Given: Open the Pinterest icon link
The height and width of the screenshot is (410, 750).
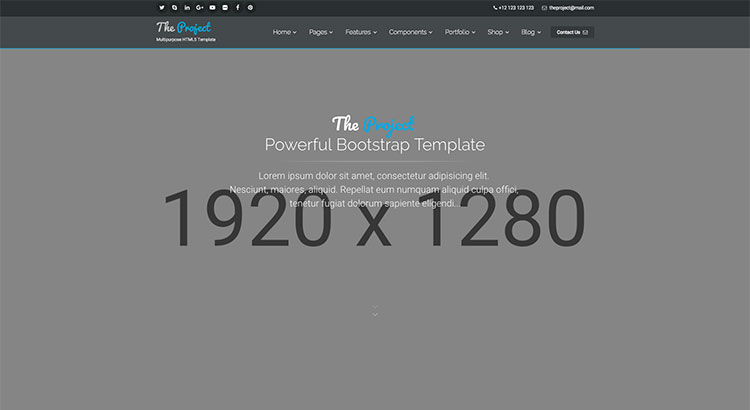Looking at the screenshot, I should coord(250,7).
